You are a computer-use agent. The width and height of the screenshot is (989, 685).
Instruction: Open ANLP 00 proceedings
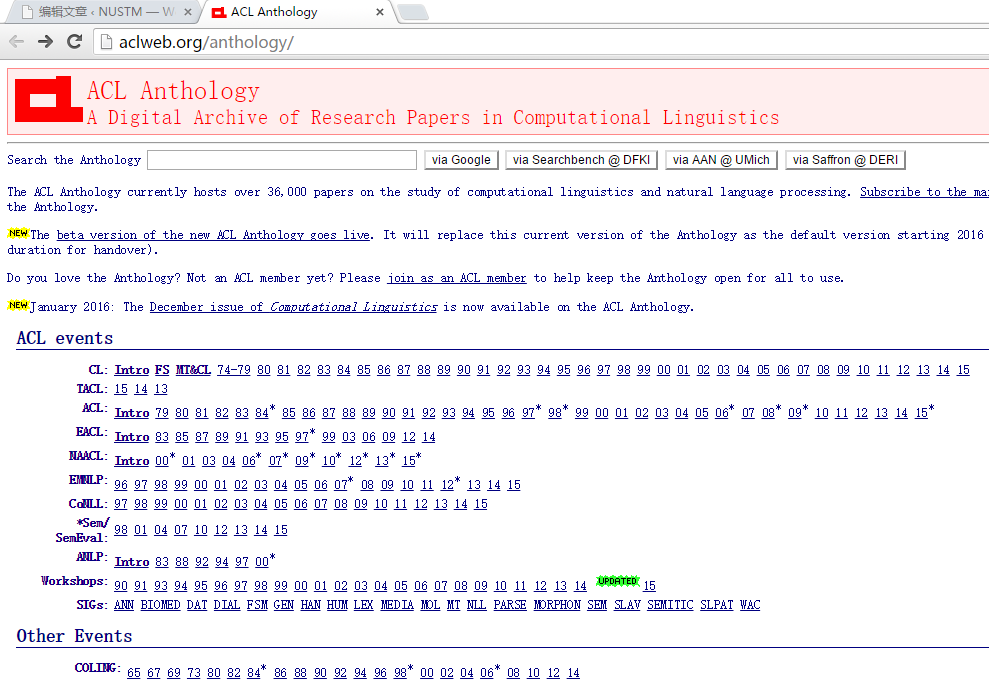(262, 561)
